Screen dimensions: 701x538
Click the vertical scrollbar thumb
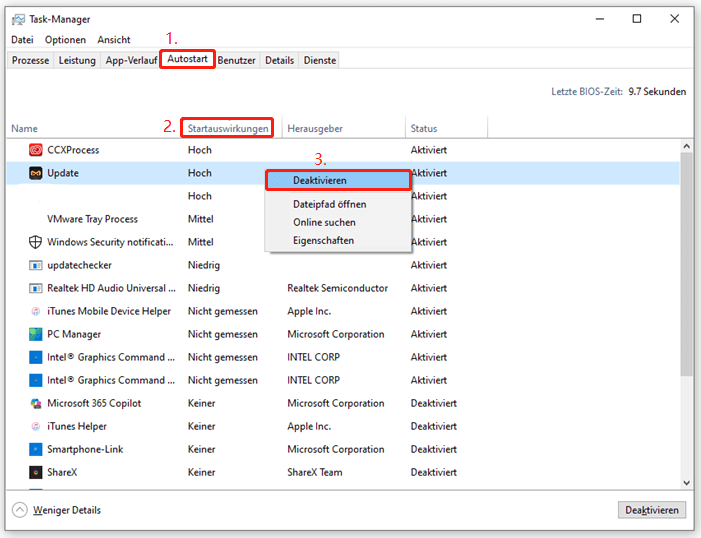click(686, 264)
